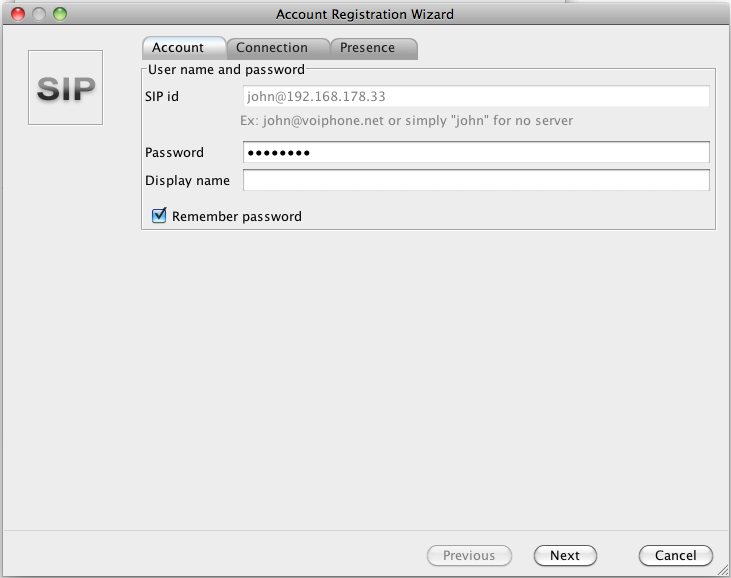Minimize the wizard using the yellow button
The width and height of the screenshot is (731, 578).
pyautogui.click(x=39, y=14)
